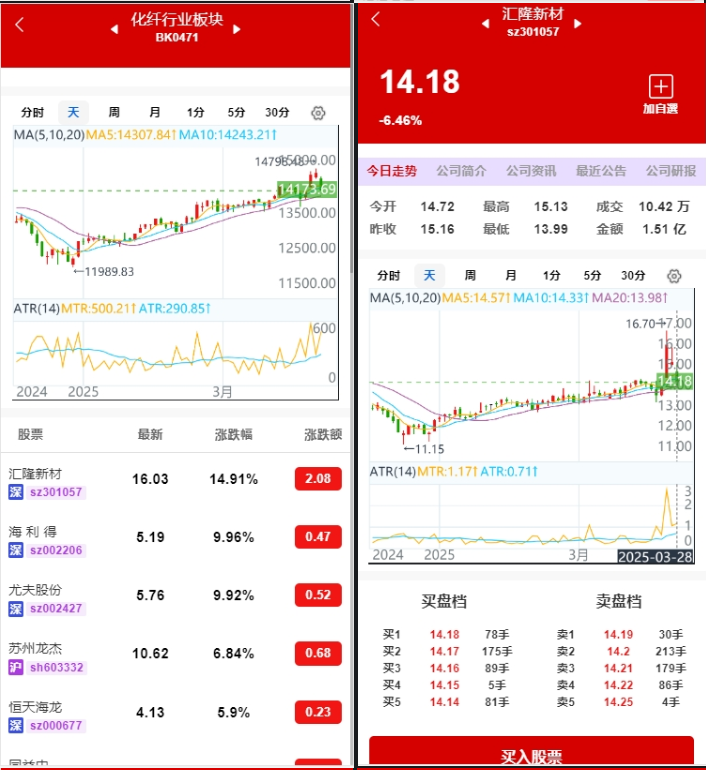Image resolution: width=706 pixels, height=770 pixels.
Task: Select 天 period in 汇隆新材 chart
Action: tap(430, 275)
